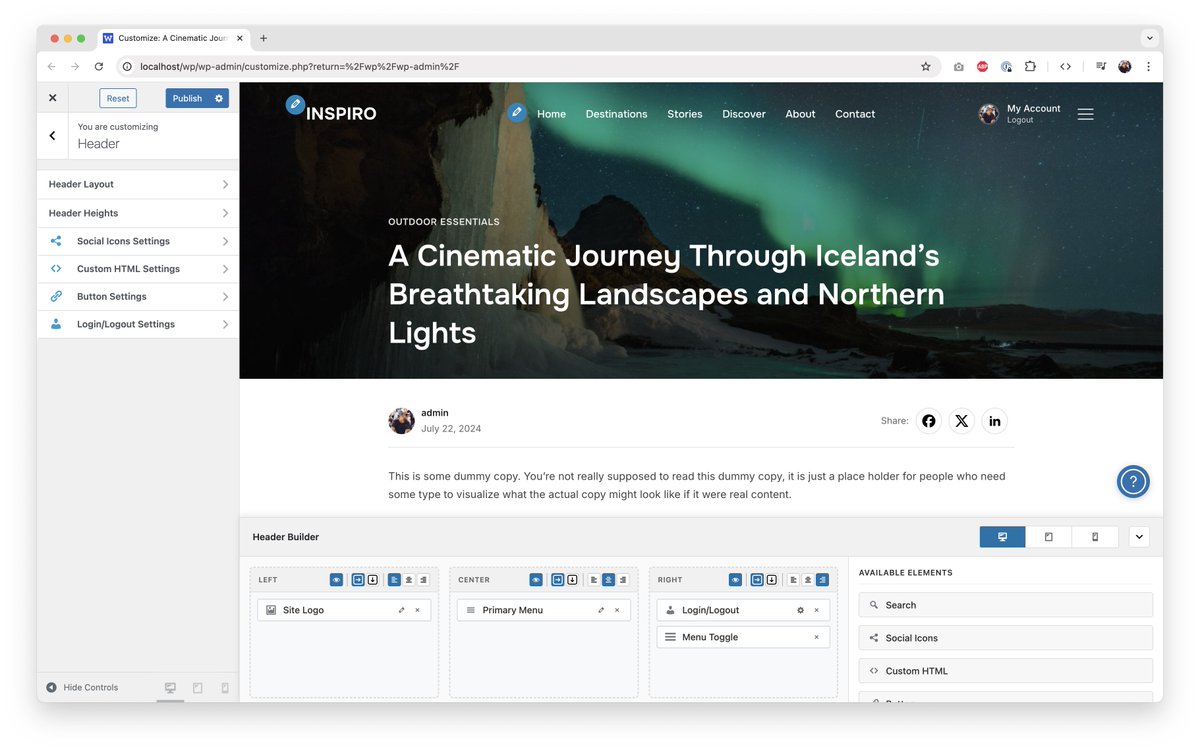Go back from the Header section
This screenshot has width=1200, height=751.
click(52, 136)
